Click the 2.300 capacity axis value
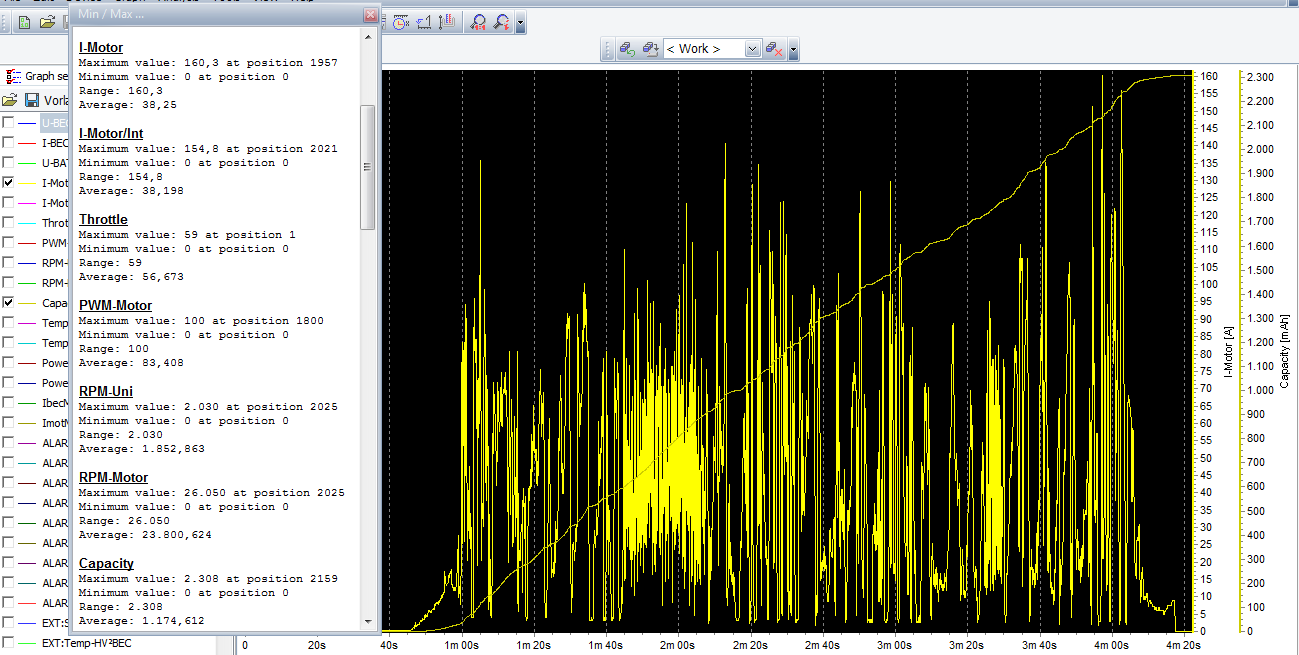Viewport: 1299px width, 655px height. 1258,77
